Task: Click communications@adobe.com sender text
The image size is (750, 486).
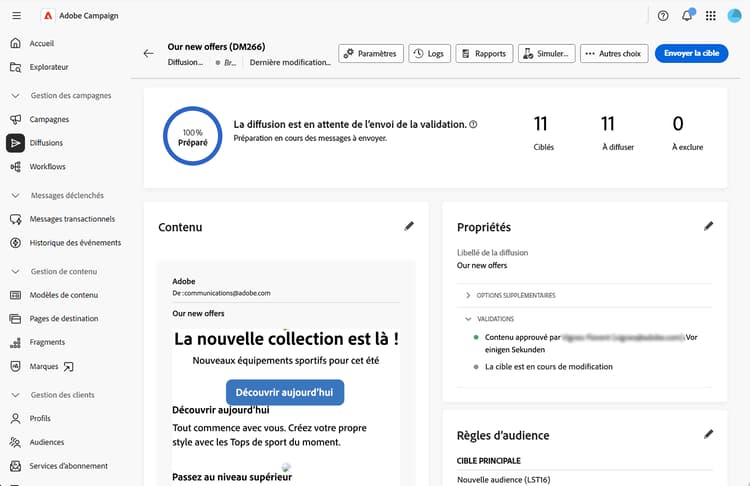Action: tap(227, 293)
